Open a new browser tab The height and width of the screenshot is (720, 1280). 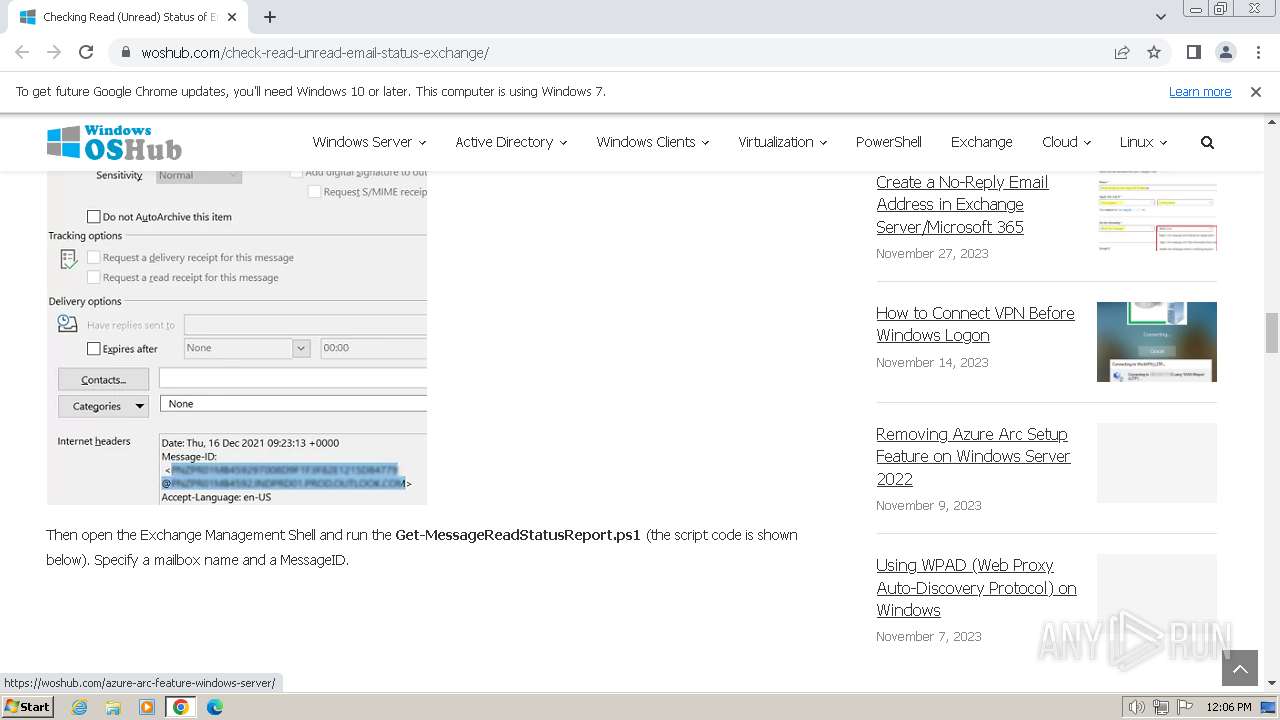pos(270,17)
